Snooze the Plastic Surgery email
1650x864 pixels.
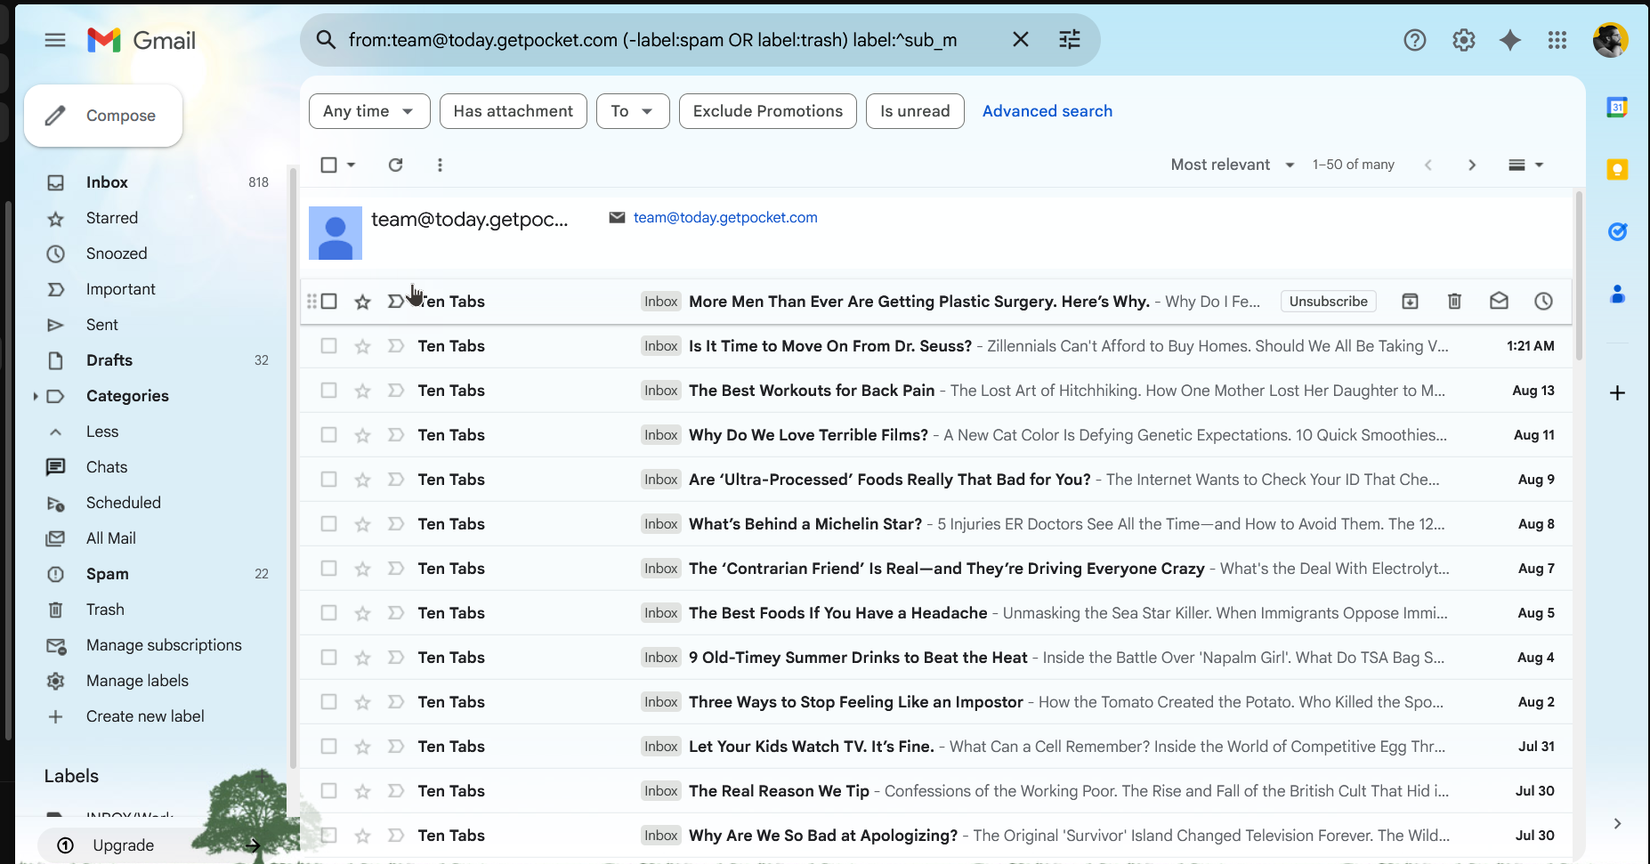click(x=1543, y=301)
